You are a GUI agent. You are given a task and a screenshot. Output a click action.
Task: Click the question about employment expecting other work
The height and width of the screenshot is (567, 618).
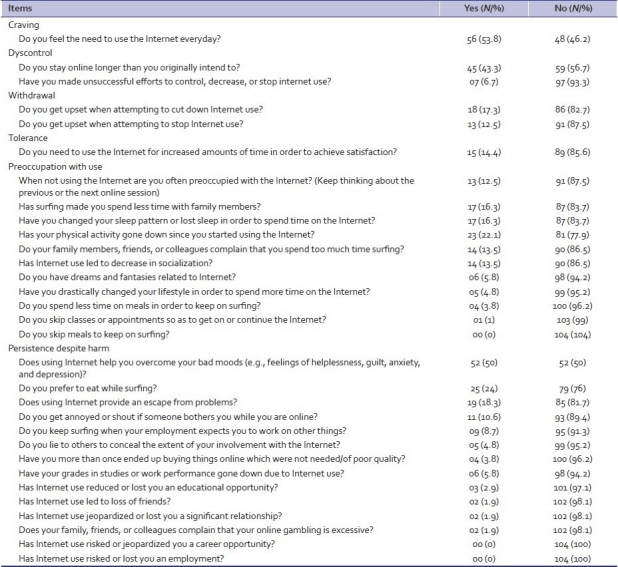point(182,431)
